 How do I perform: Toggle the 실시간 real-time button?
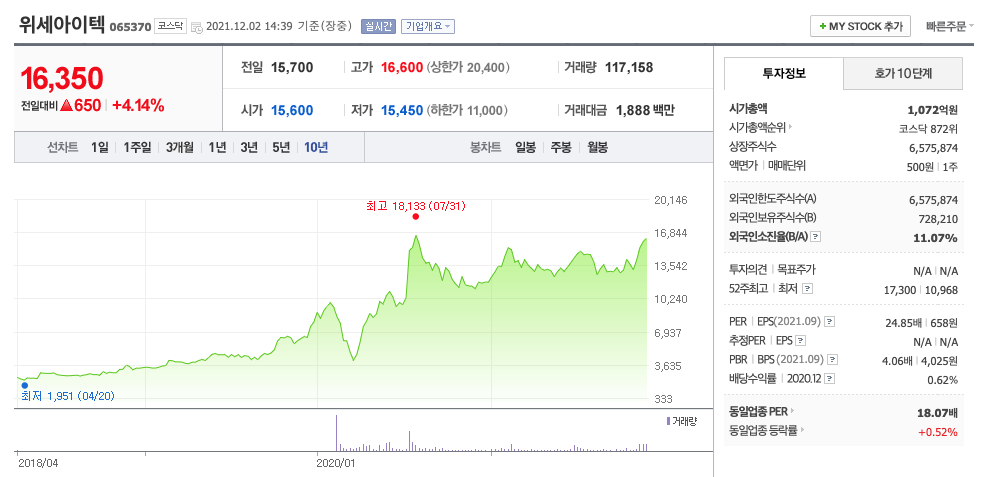point(378,26)
